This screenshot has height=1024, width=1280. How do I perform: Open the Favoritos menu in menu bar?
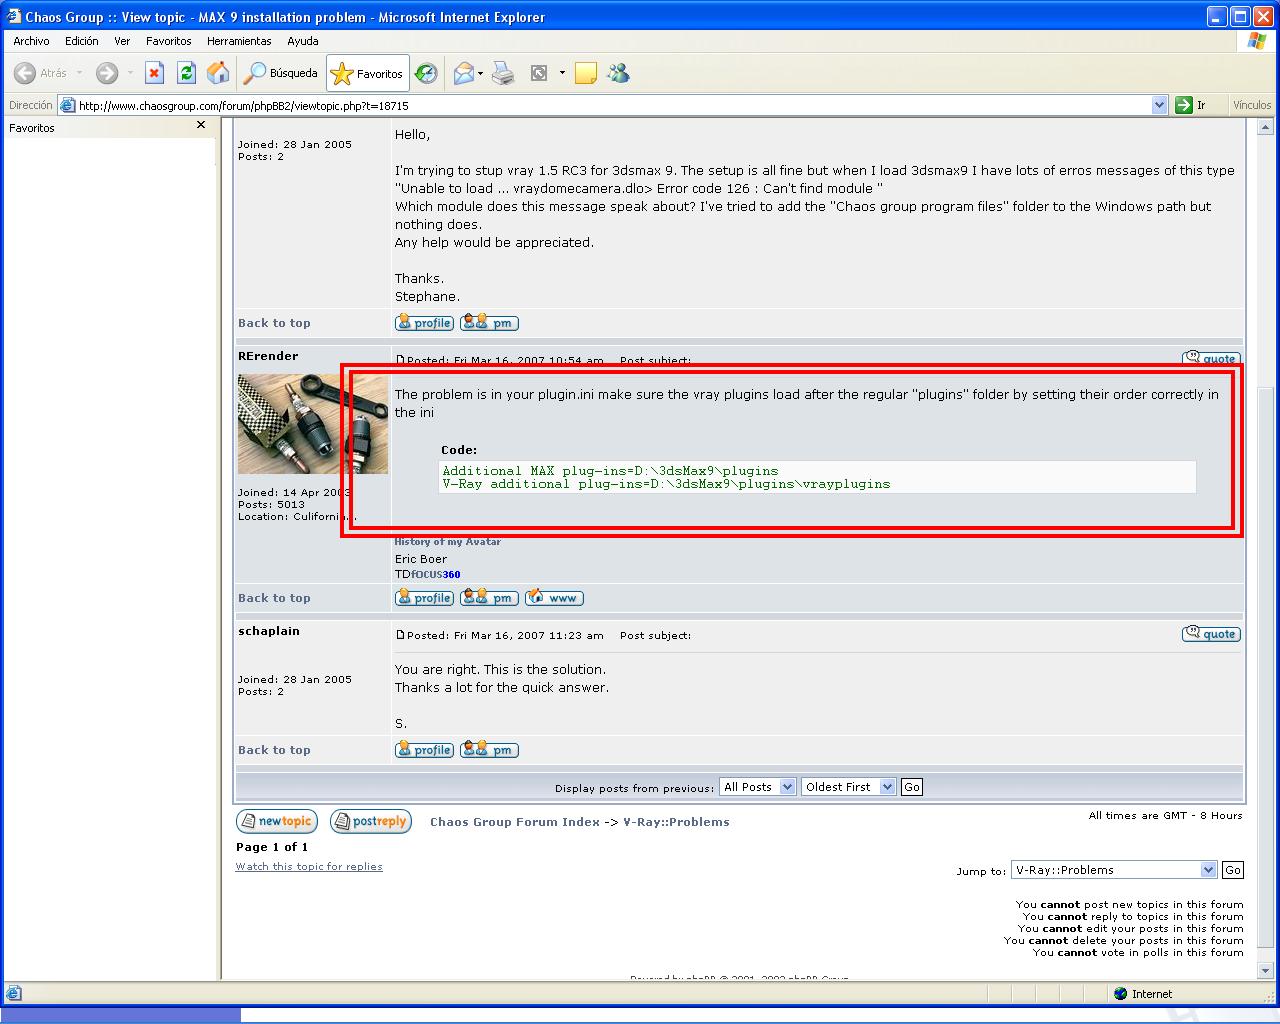click(x=168, y=41)
